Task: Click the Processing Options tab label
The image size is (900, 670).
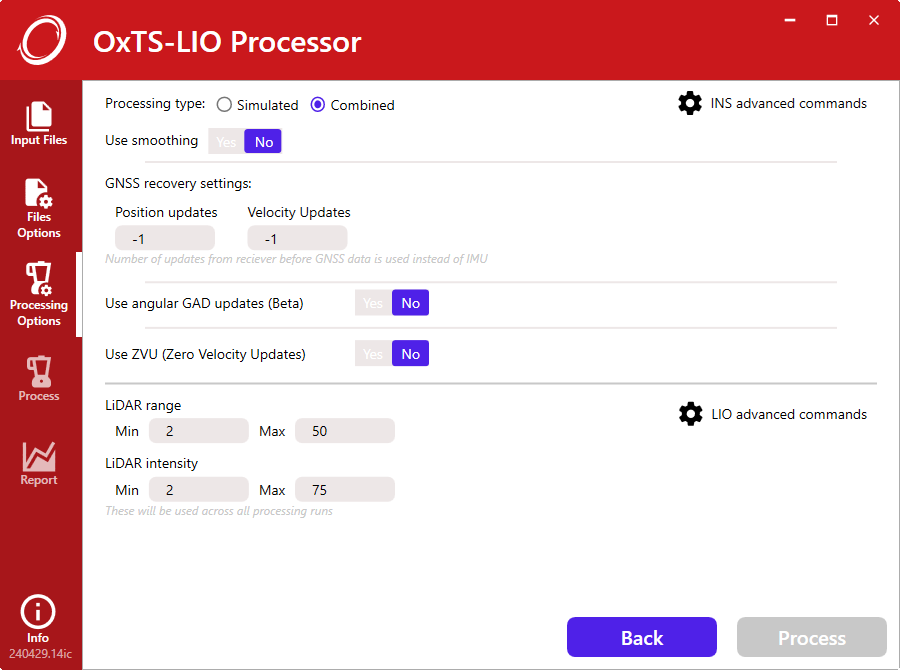Action: [39, 313]
